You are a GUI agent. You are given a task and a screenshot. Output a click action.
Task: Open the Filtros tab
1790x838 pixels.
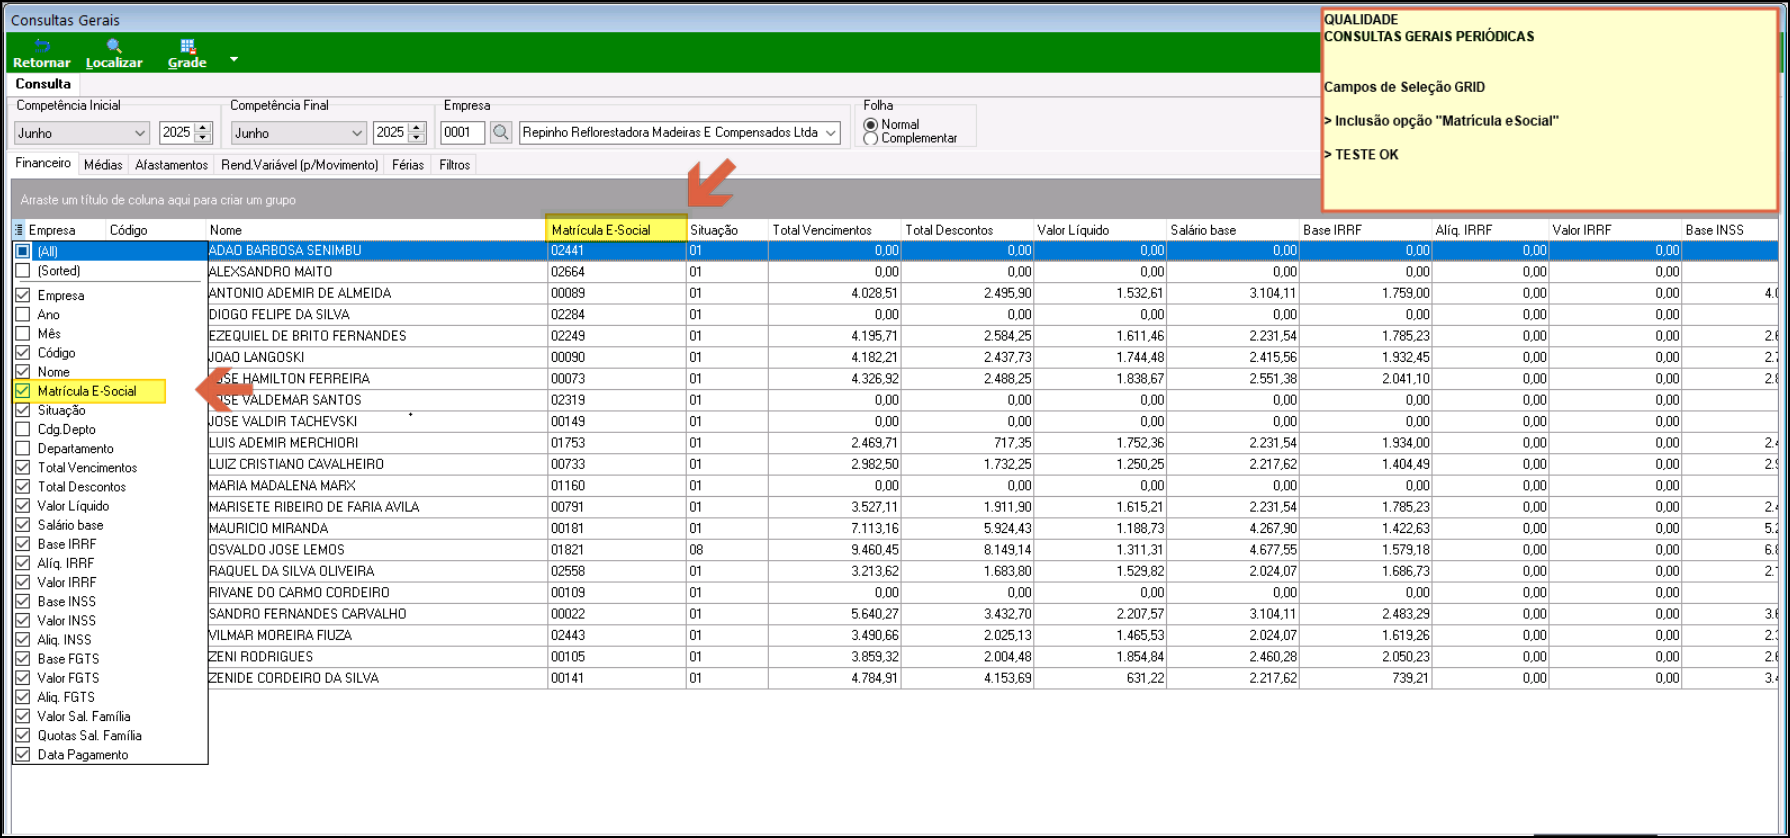pyautogui.click(x=455, y=165)
